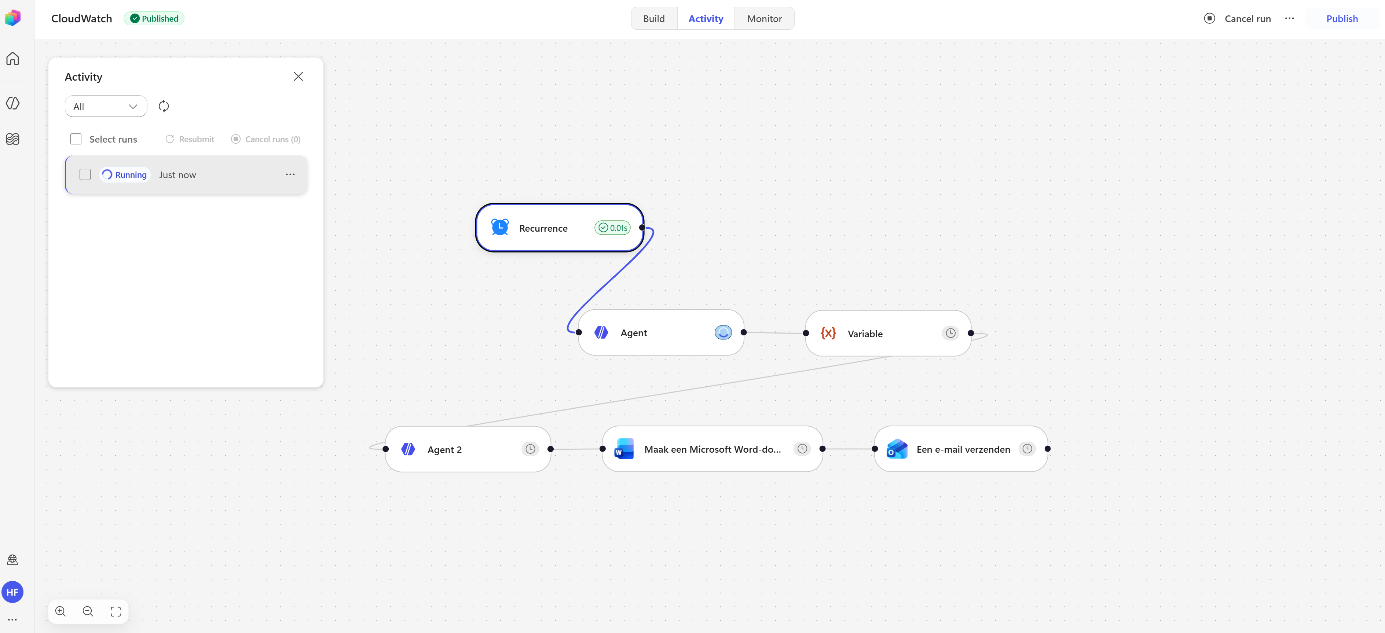This screenshot has width=1385, height=633.
Task: Click output connector dot of Recurrence node
Action: point(642,228)
